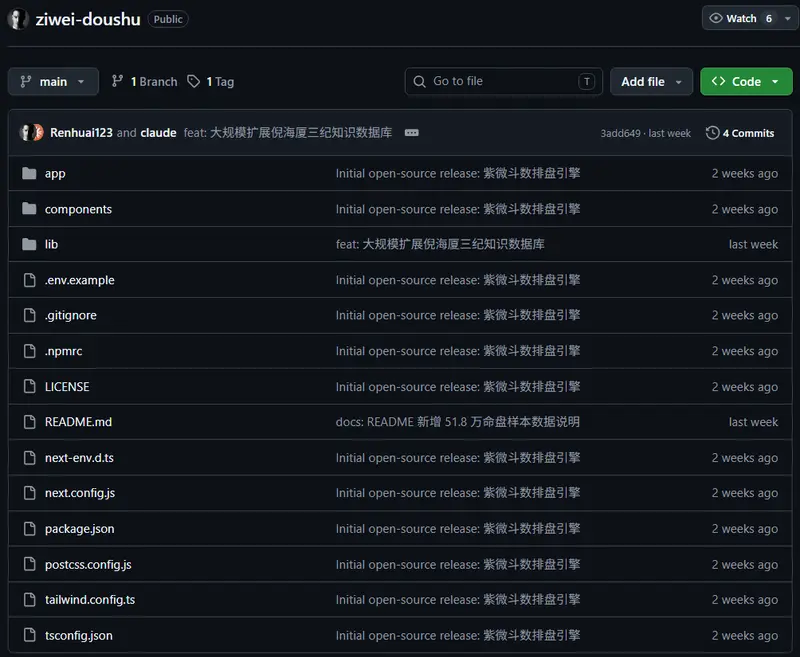The width and height of the screenshot is (800, 657).
Task: Open the lib folder
Action: [51, 244]
